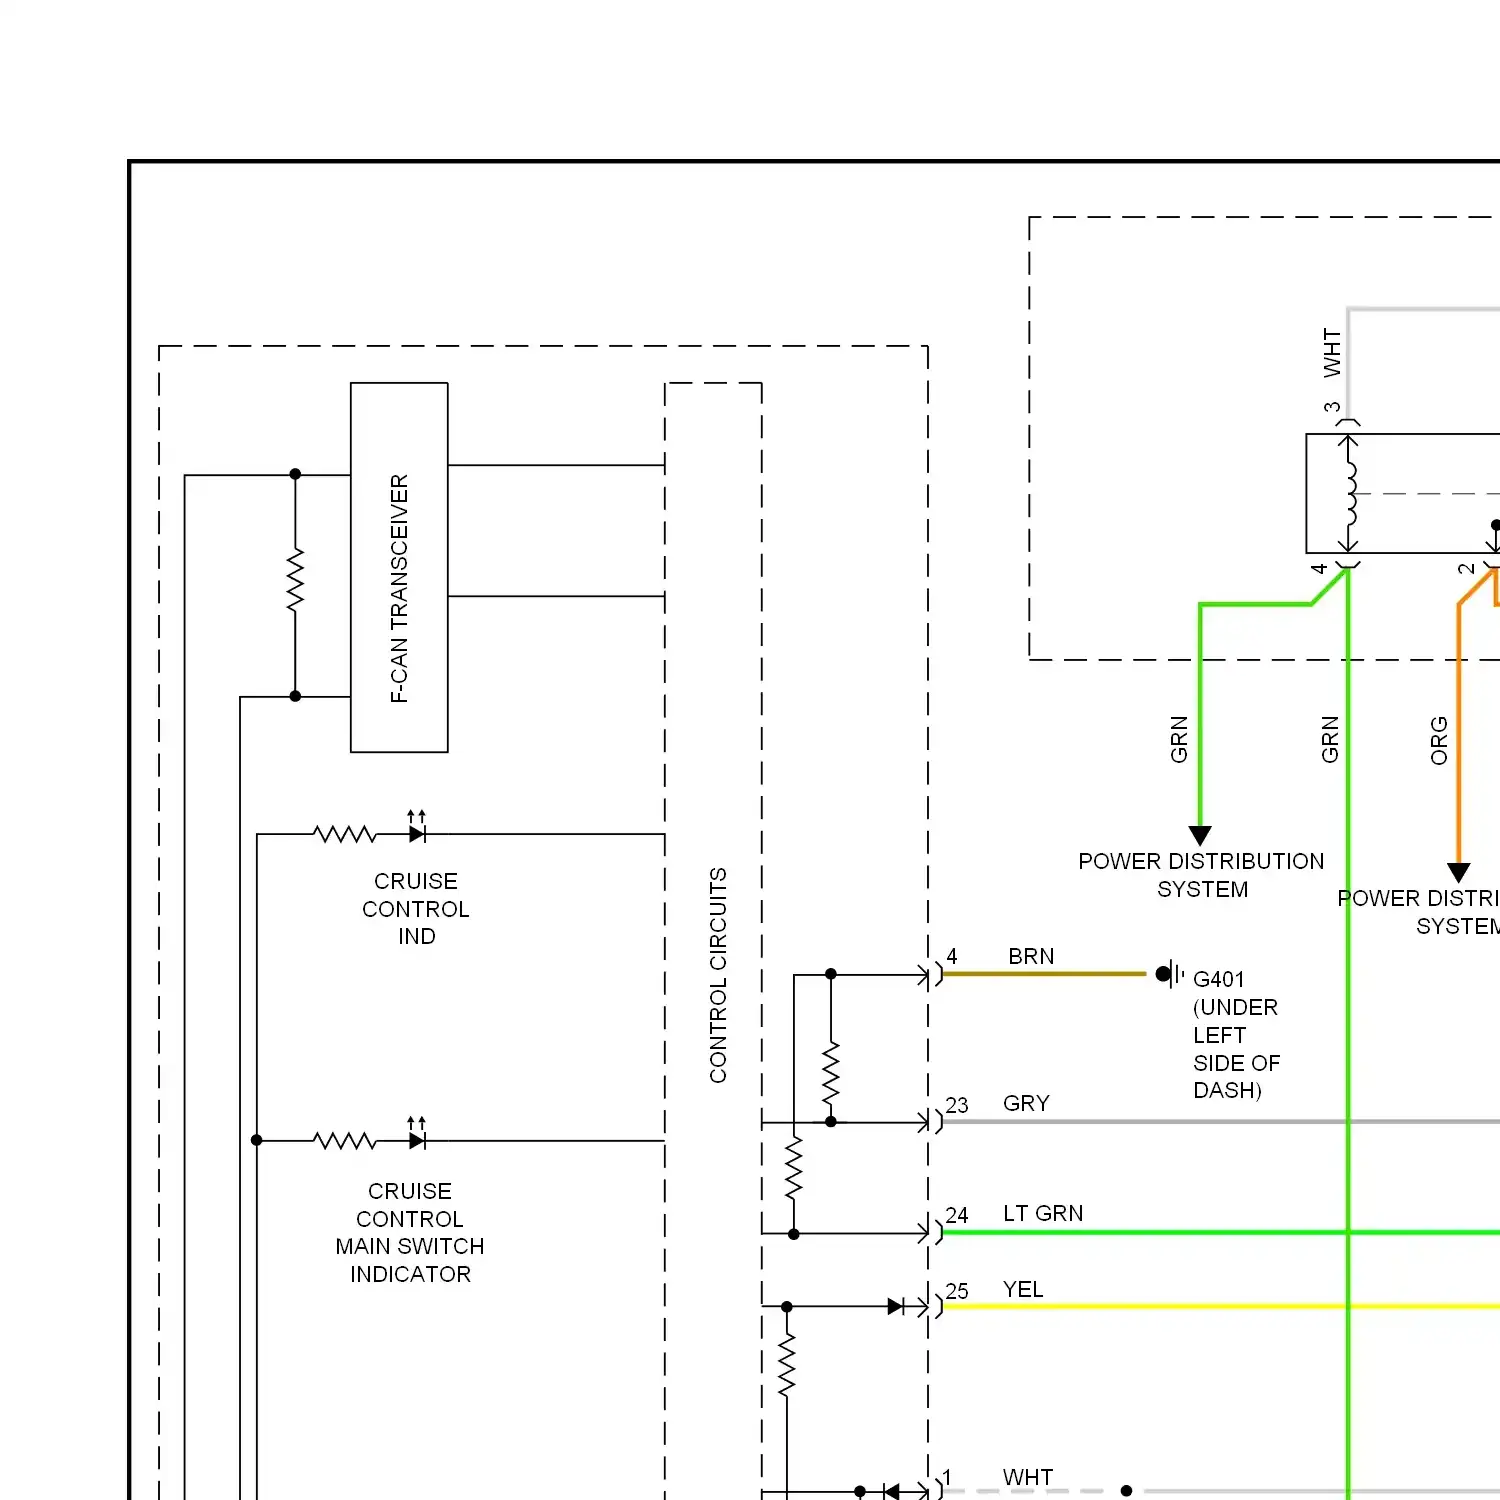Click the GRY wire label at pin 23
The height and width of the screenshot is (1500, 1500).
[x=1026, y=1103]
